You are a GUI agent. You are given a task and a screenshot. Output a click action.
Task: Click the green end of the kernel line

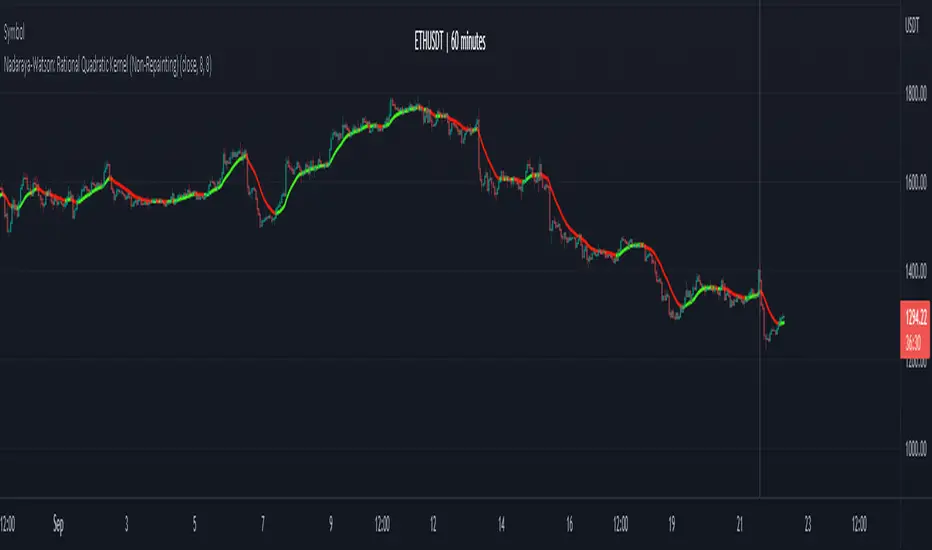coord(782,323)
